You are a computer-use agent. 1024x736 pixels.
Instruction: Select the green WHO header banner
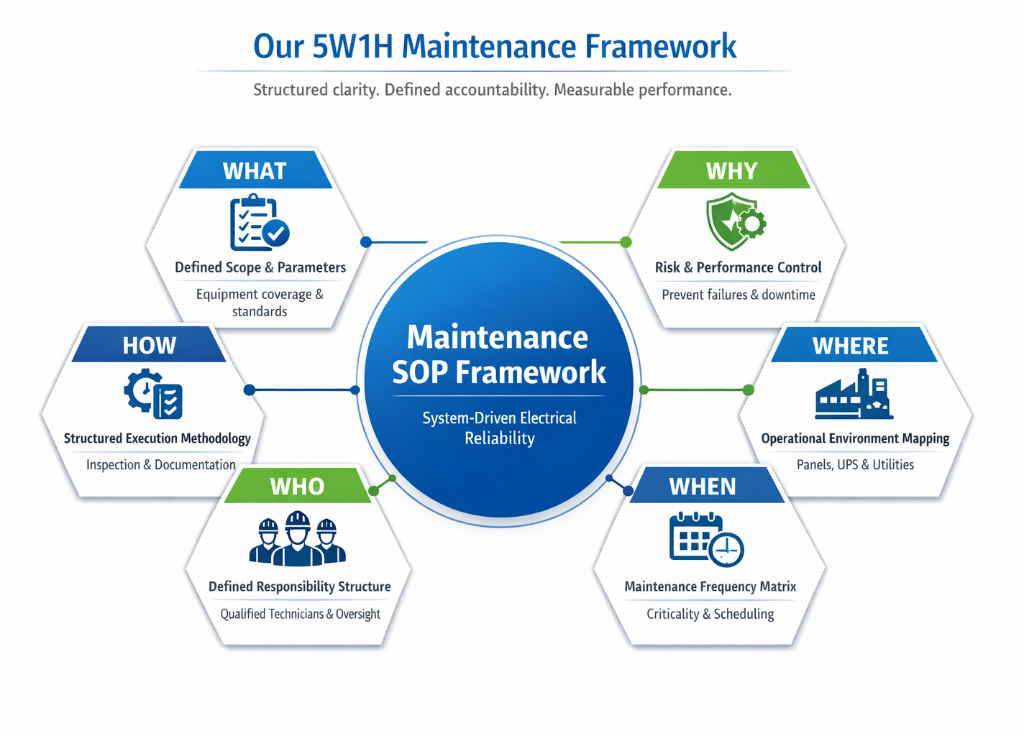coord(297,487)
